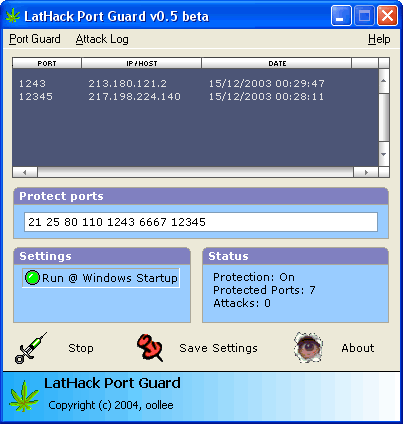The image size is (403, 424).
Task: Click the horizontal scrollbar thumb of log
Action: (x=195, y=172)
